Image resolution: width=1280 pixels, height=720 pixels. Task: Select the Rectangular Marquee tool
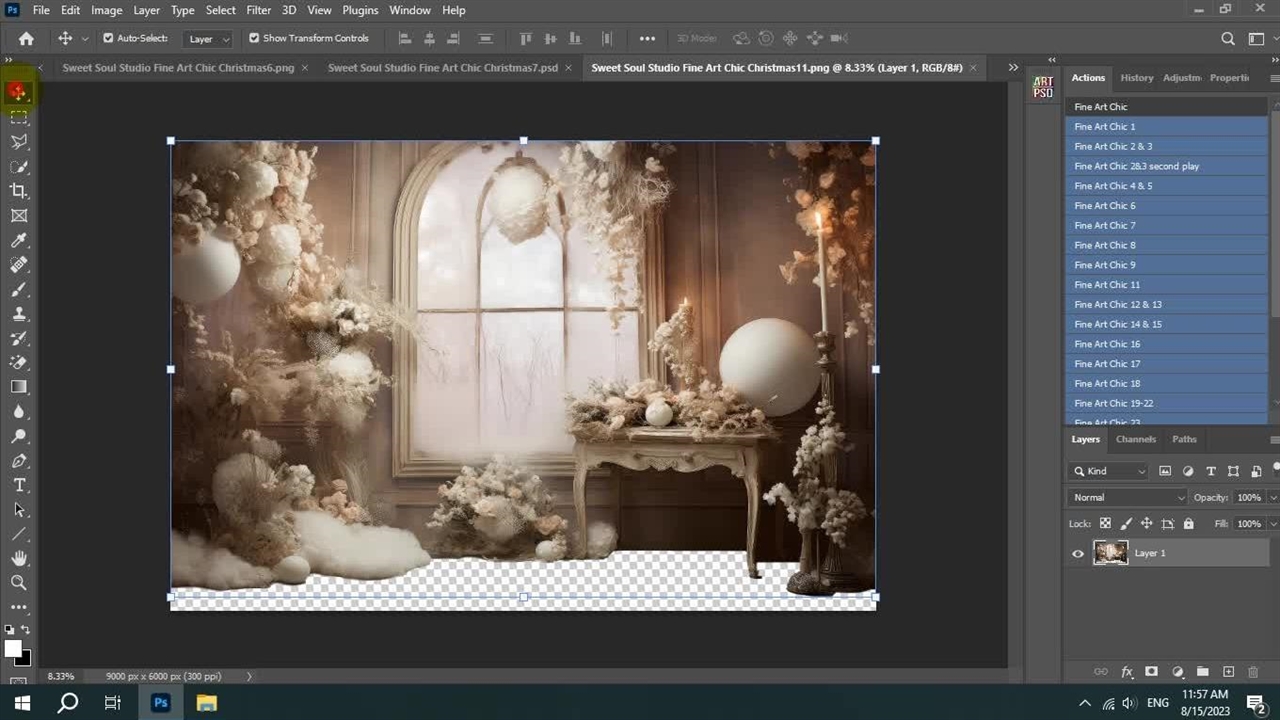pos(19,117)
